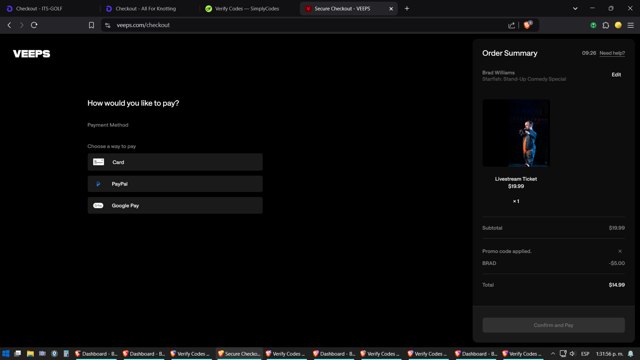Click the $14.99 total amount

616,285
